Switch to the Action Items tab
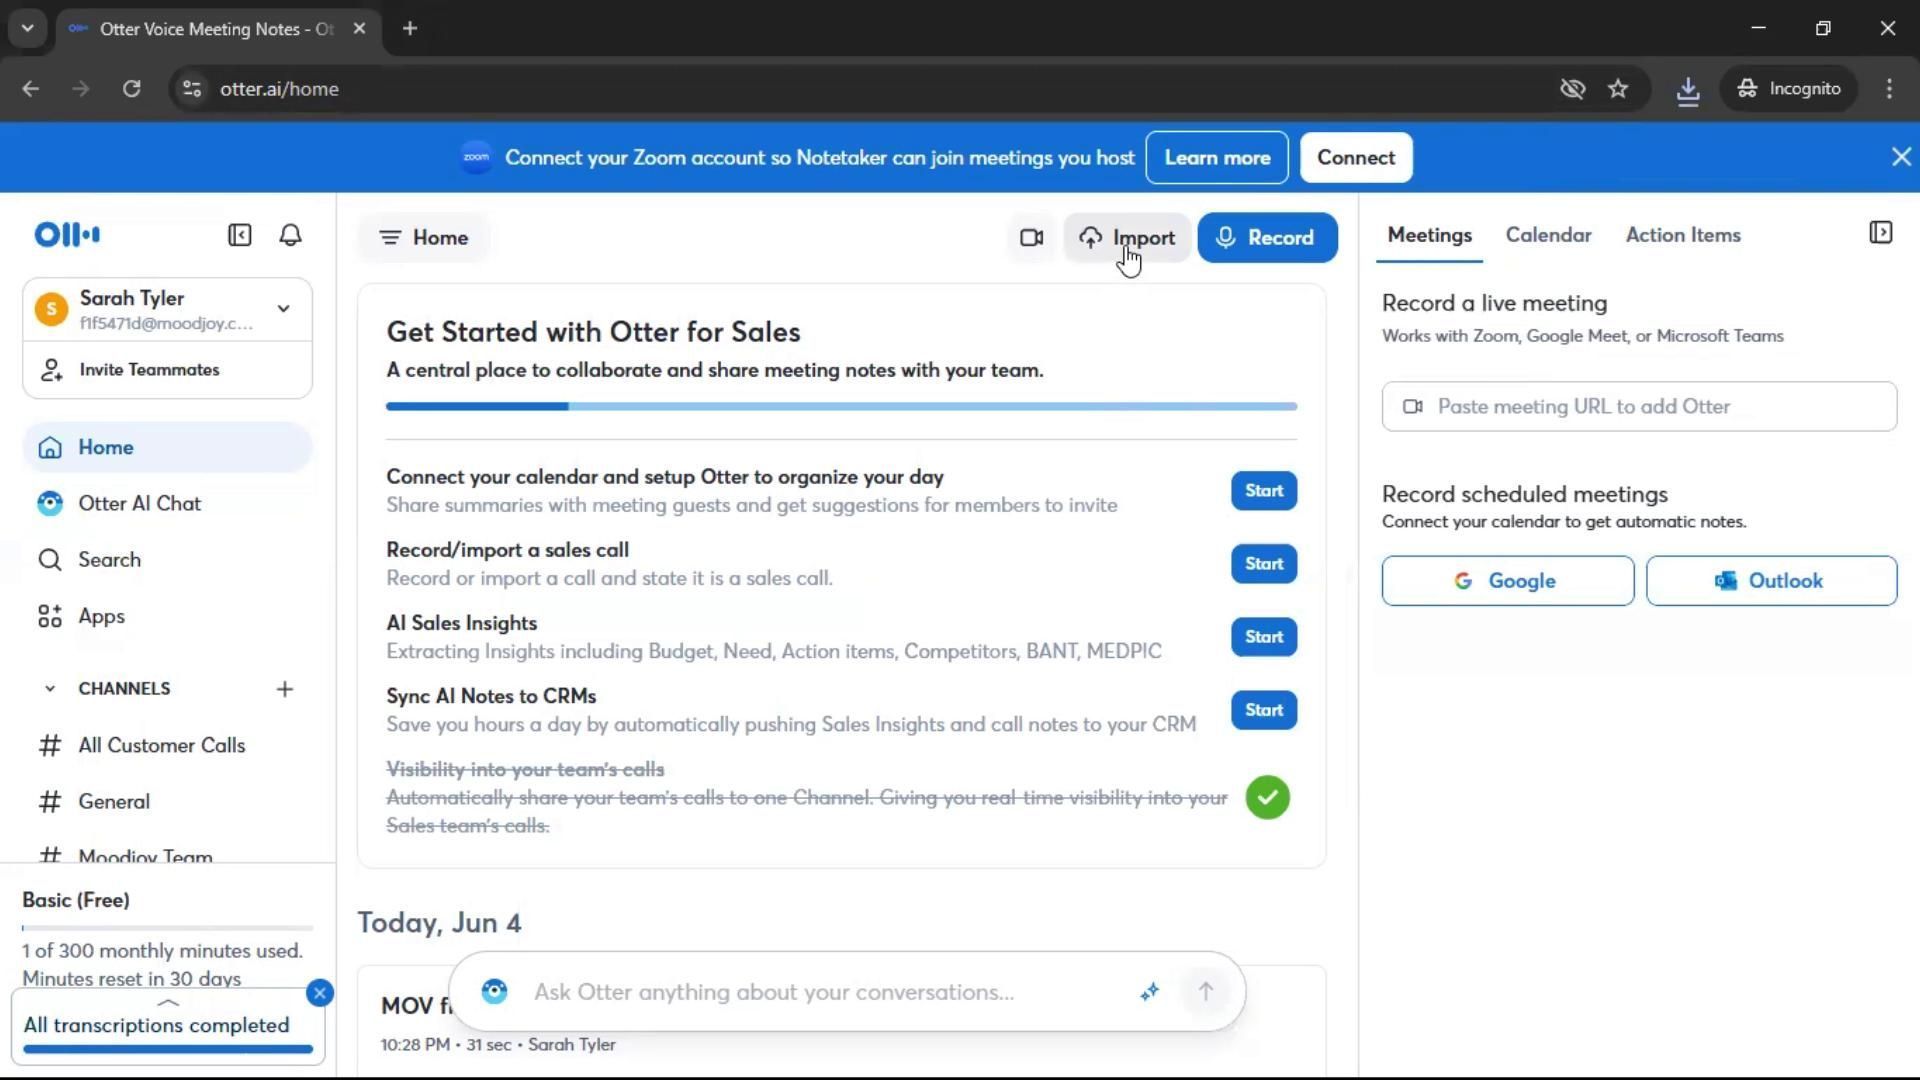 click(x=1682, y=235)
